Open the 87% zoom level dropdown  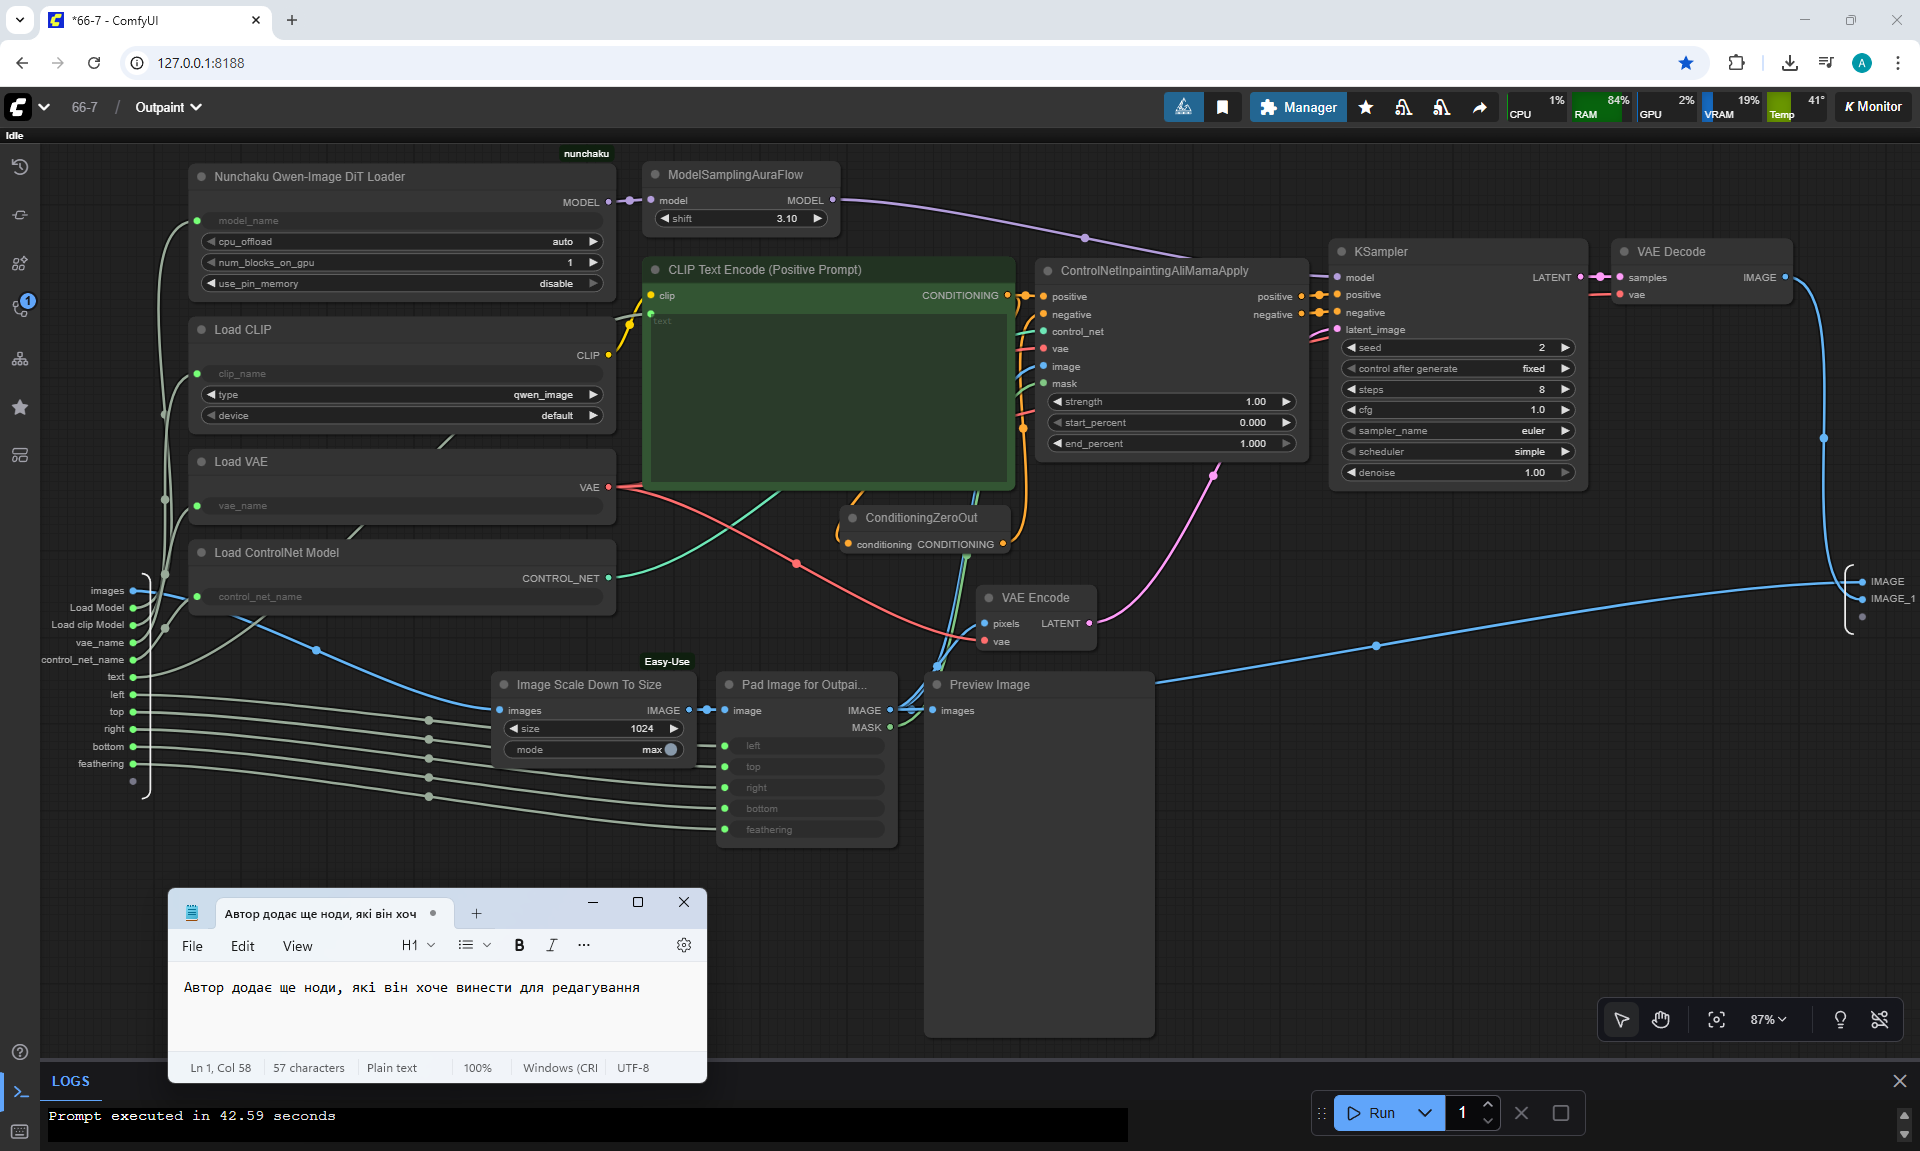1767,1019
